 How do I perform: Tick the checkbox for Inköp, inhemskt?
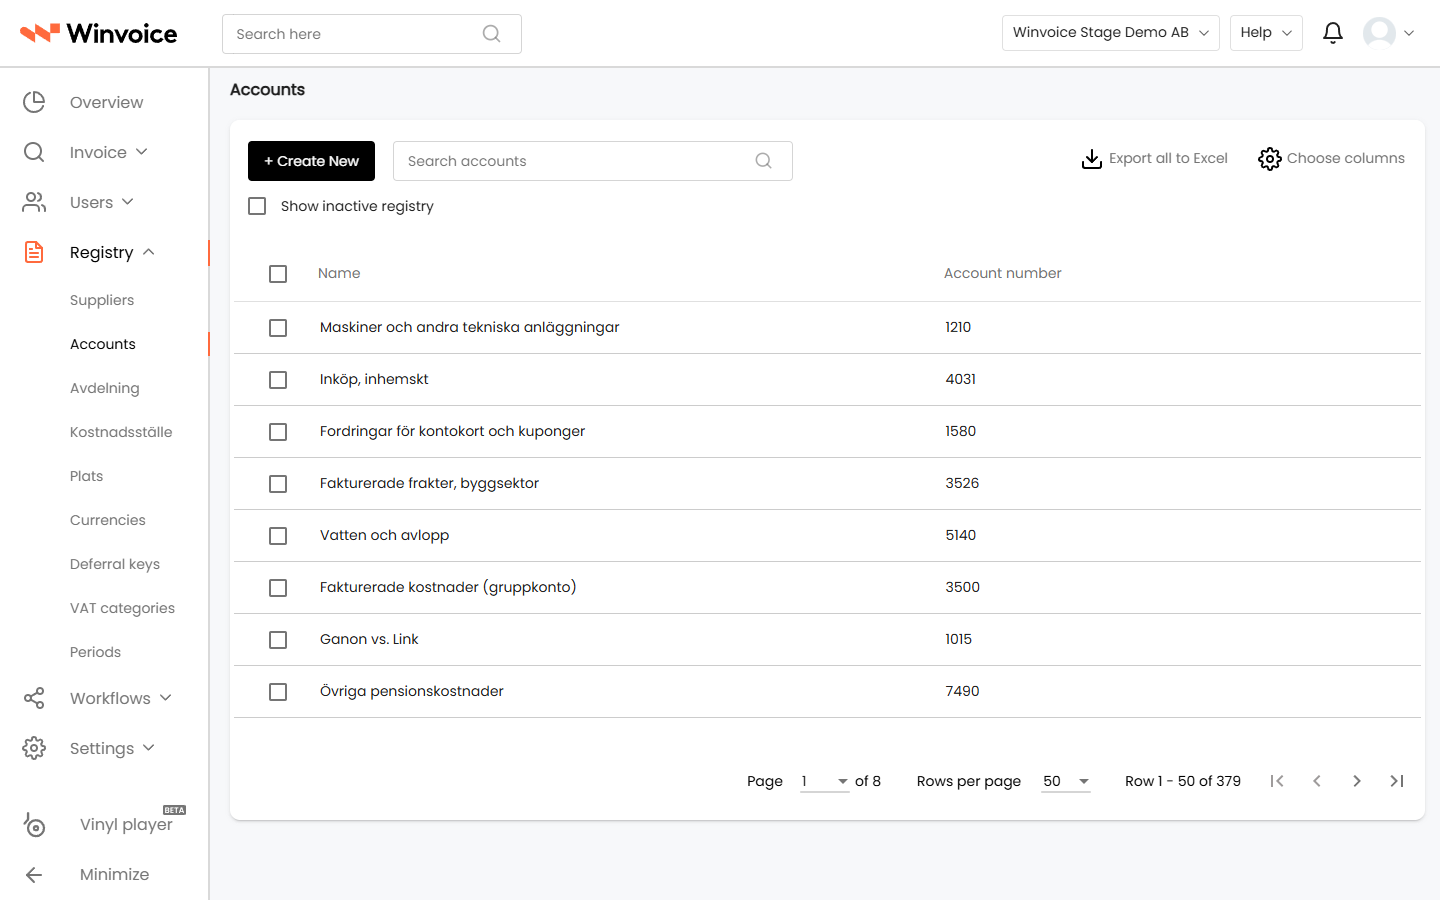coord(278,380)
